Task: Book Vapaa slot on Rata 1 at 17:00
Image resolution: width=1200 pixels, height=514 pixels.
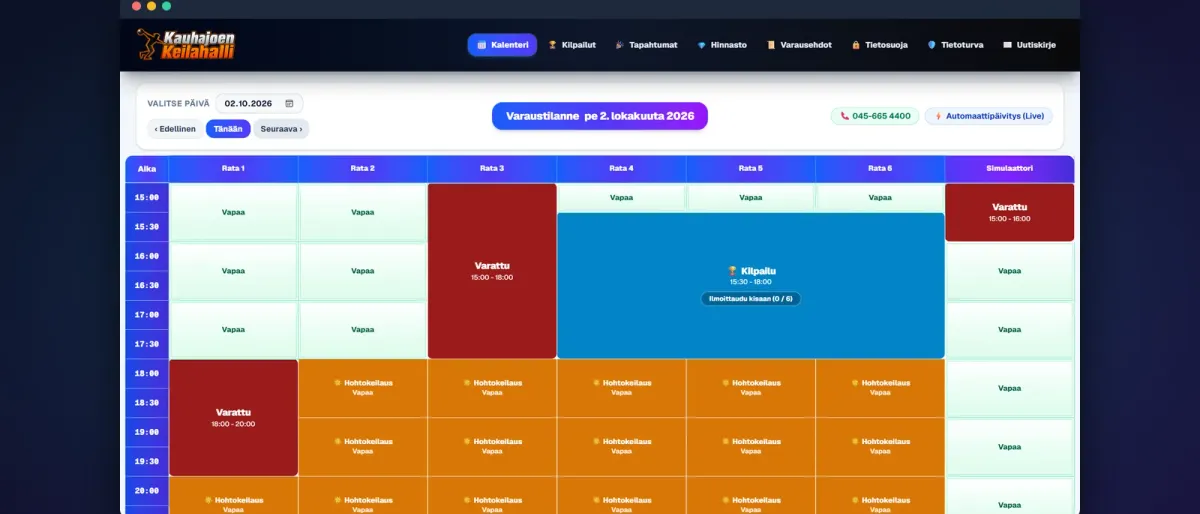Action: click(233, 329)
